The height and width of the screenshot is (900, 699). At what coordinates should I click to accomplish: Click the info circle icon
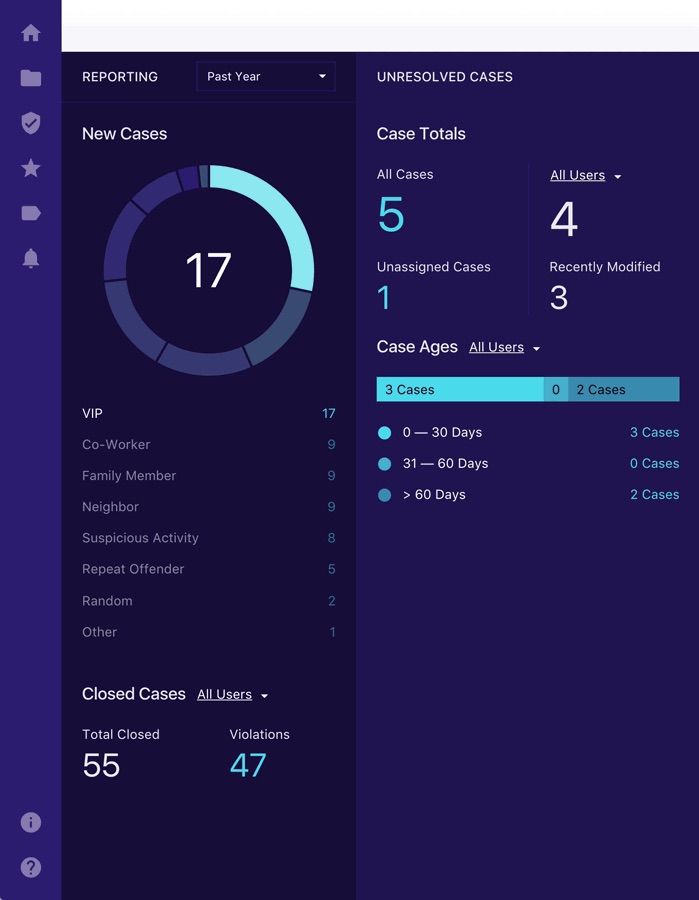31,822
